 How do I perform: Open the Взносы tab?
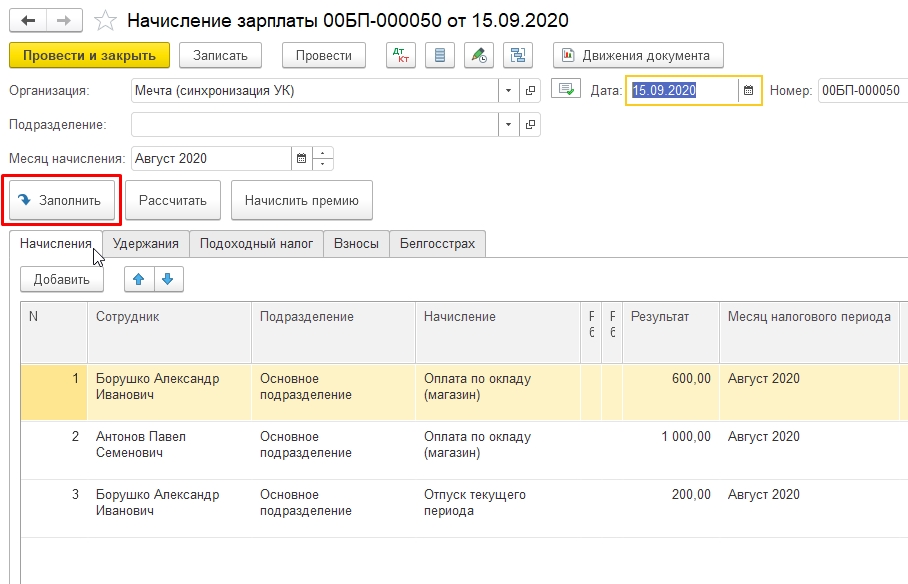point(356,243)
